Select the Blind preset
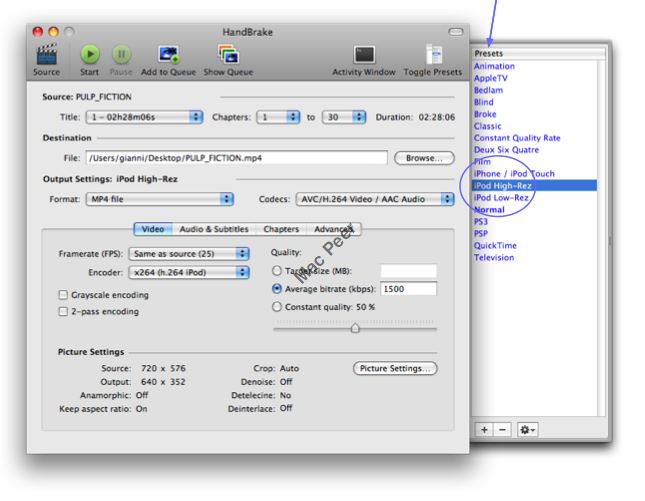Viewport: 645px width, 501px height. (x=483, y=102)
